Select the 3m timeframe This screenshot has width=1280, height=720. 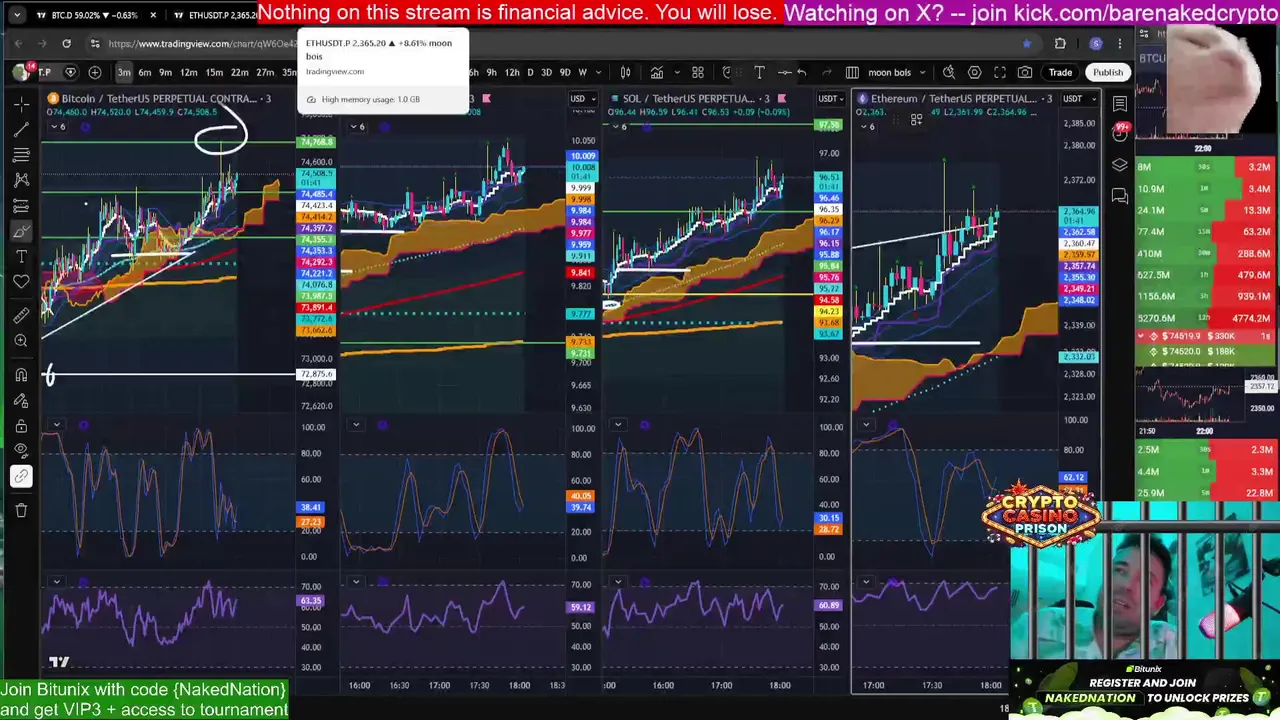tap(123, 72)
